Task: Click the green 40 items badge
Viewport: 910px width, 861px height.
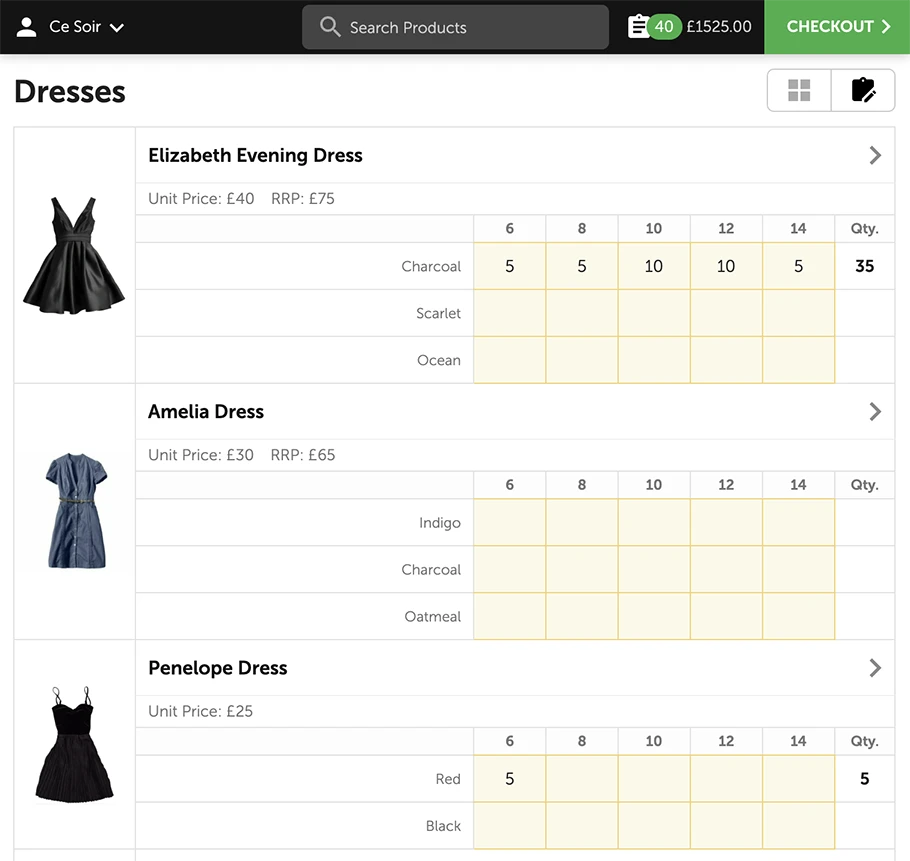Action: coord(663,27)
